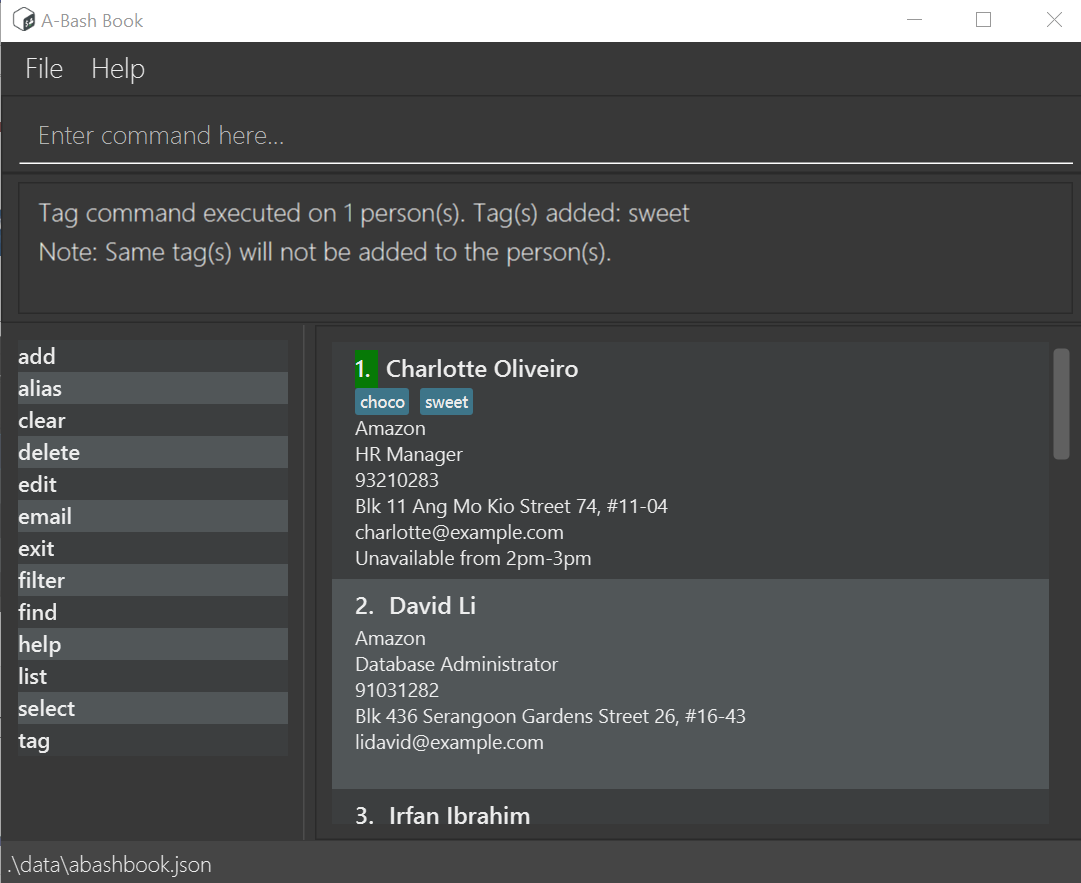Select the select command in the list

pos(152,709)
